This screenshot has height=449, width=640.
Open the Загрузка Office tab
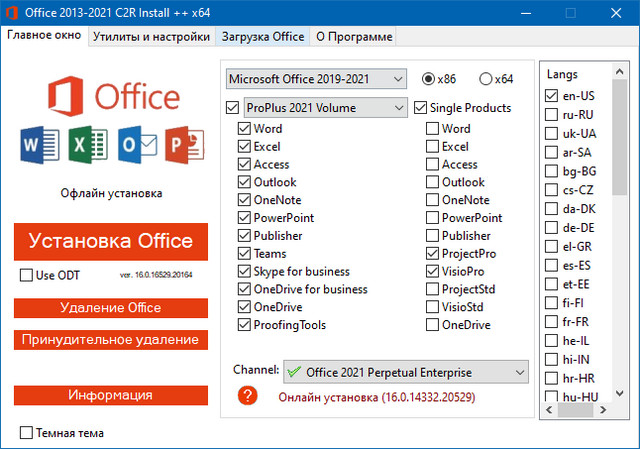263,37
